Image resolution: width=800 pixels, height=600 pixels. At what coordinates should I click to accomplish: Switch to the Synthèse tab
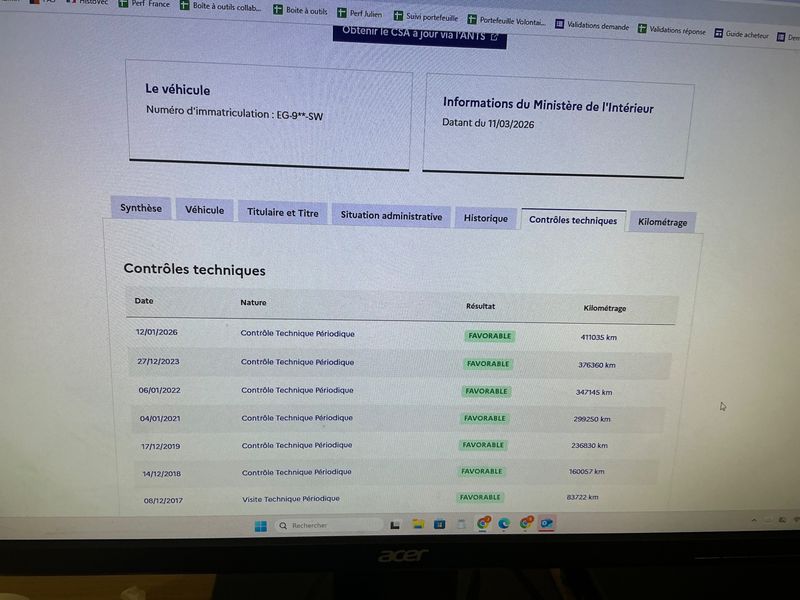click(141, 208)
